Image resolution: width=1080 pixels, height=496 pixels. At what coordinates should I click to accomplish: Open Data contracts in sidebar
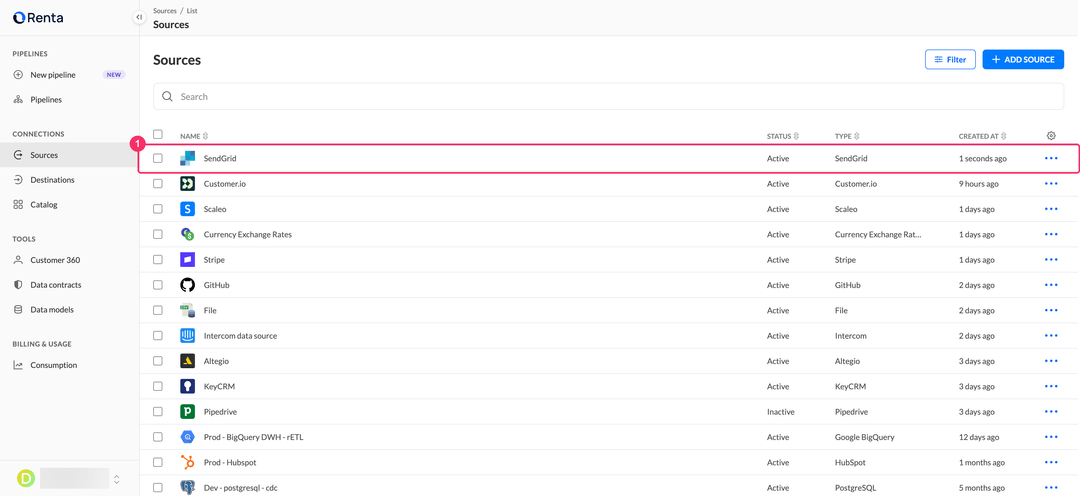click(69, 285)
